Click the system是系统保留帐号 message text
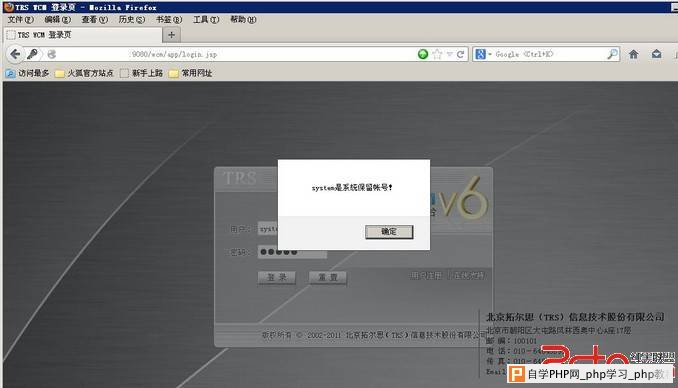 pos(352,187)
